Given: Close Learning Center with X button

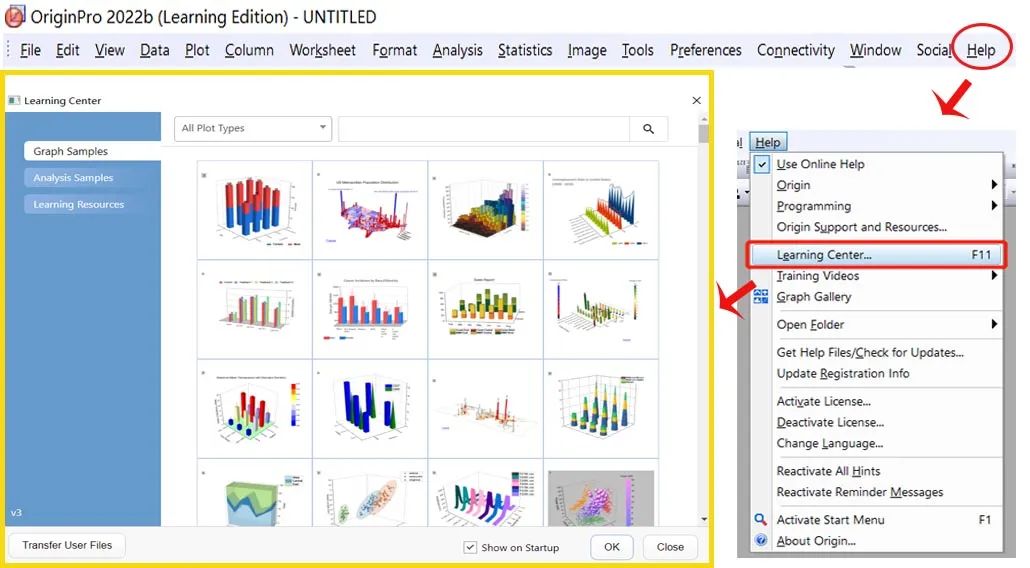Looking at the screenshot, I should 696,100.
